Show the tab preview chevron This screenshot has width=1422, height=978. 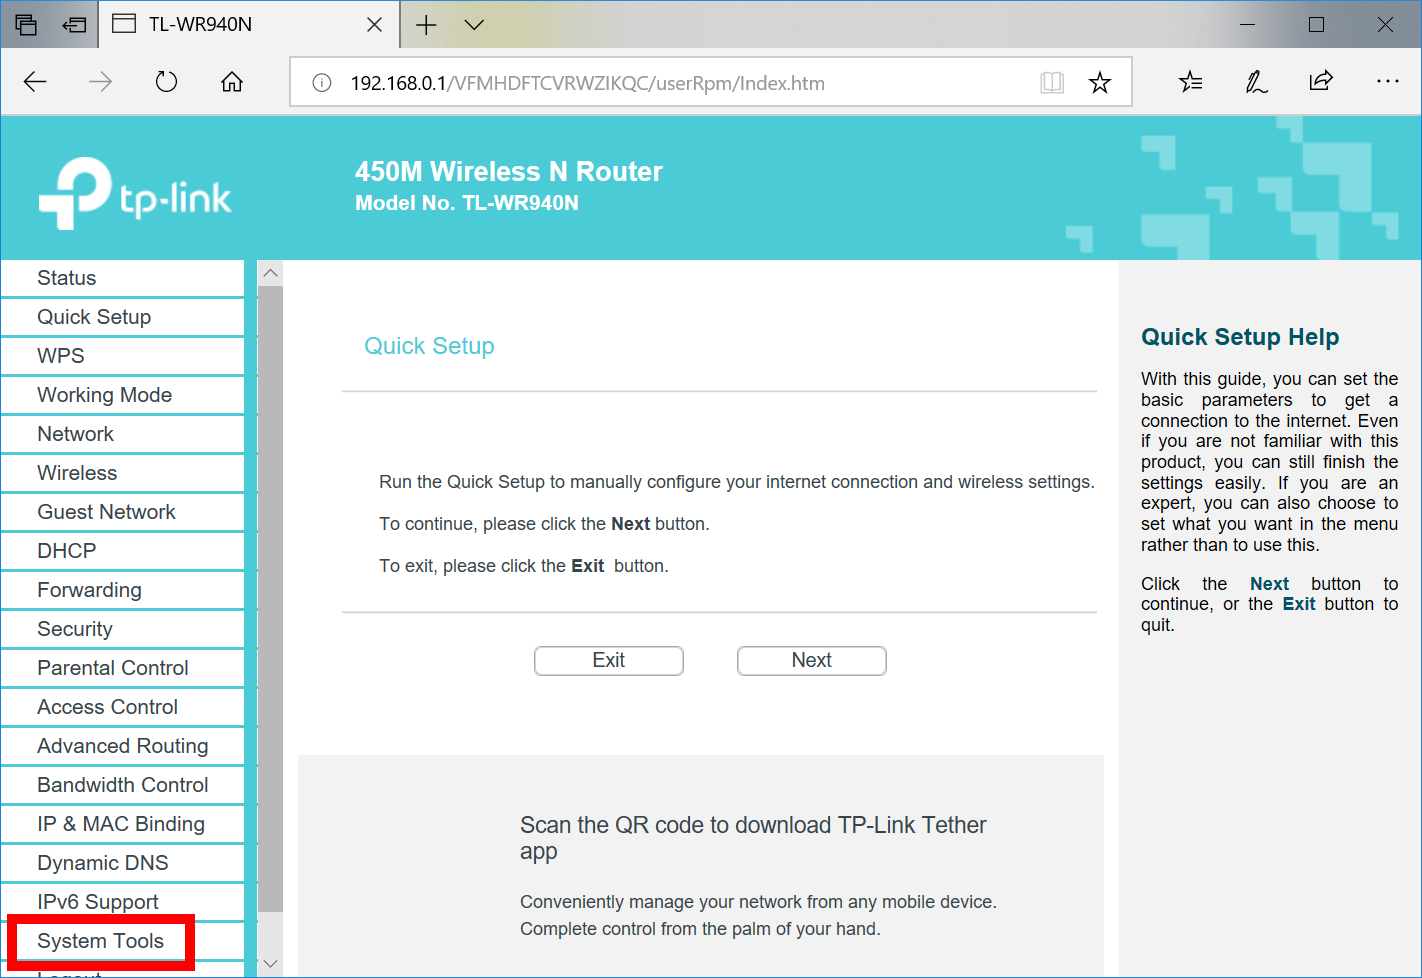click(474, 25)
